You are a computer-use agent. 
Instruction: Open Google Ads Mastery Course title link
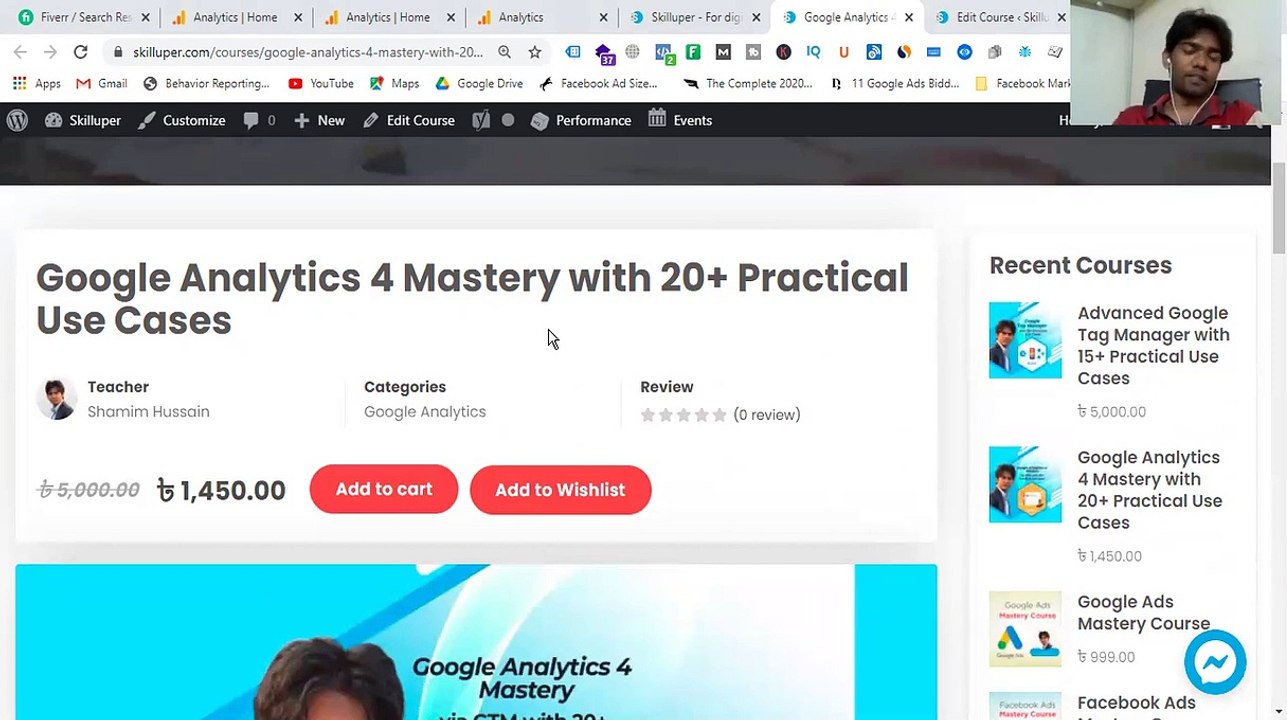pos(1143,612)
